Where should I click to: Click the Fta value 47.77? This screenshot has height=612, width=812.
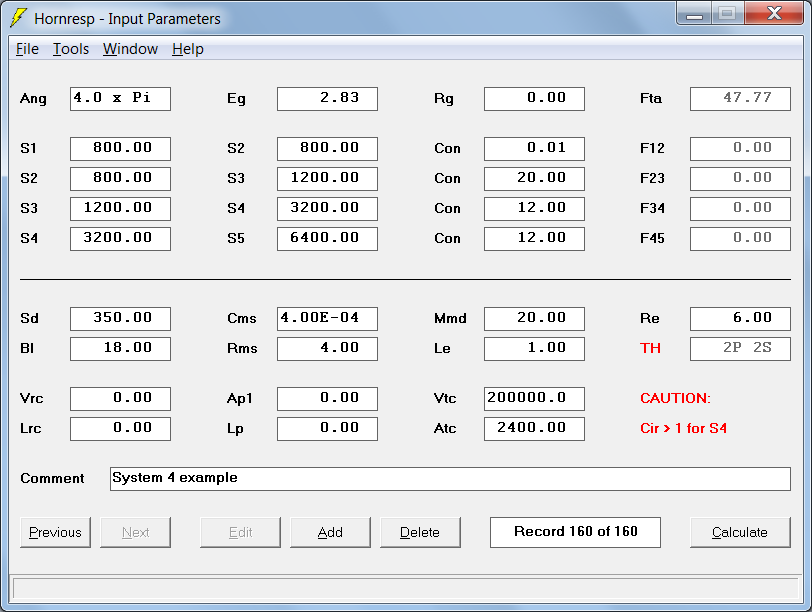pos(741,99)
